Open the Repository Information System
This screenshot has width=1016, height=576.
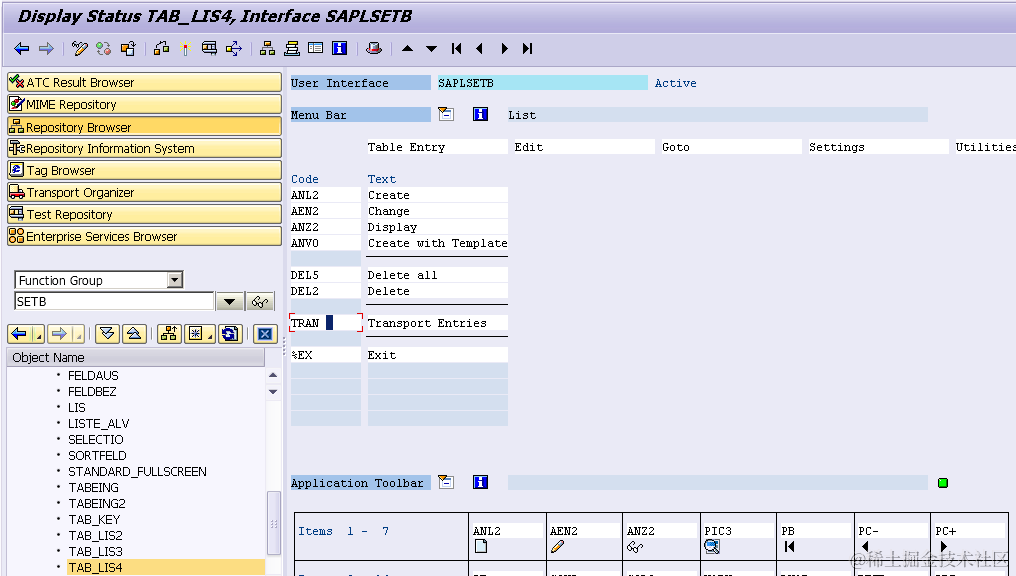point(144,148)
